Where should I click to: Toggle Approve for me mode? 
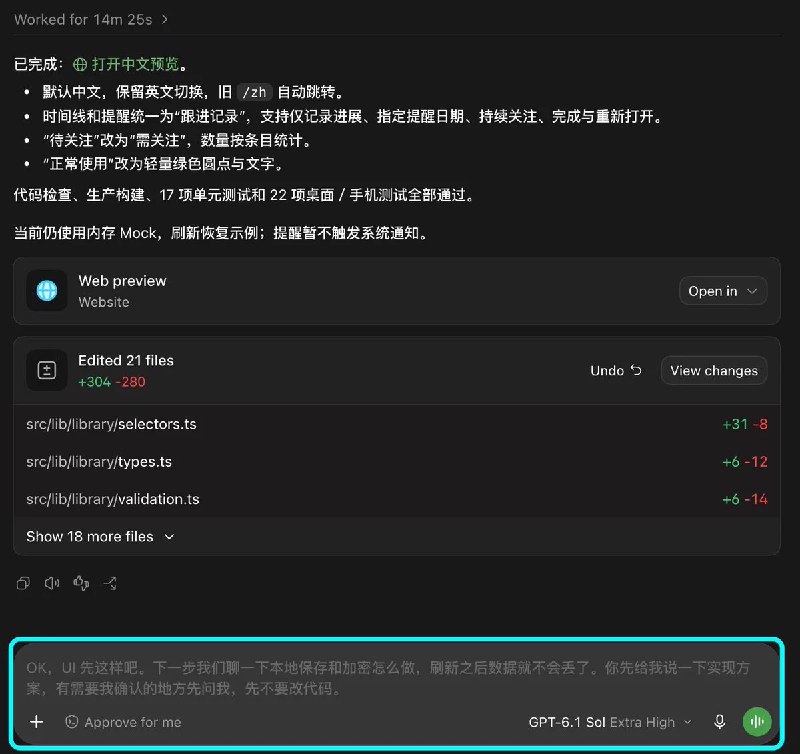pos(123,722)
